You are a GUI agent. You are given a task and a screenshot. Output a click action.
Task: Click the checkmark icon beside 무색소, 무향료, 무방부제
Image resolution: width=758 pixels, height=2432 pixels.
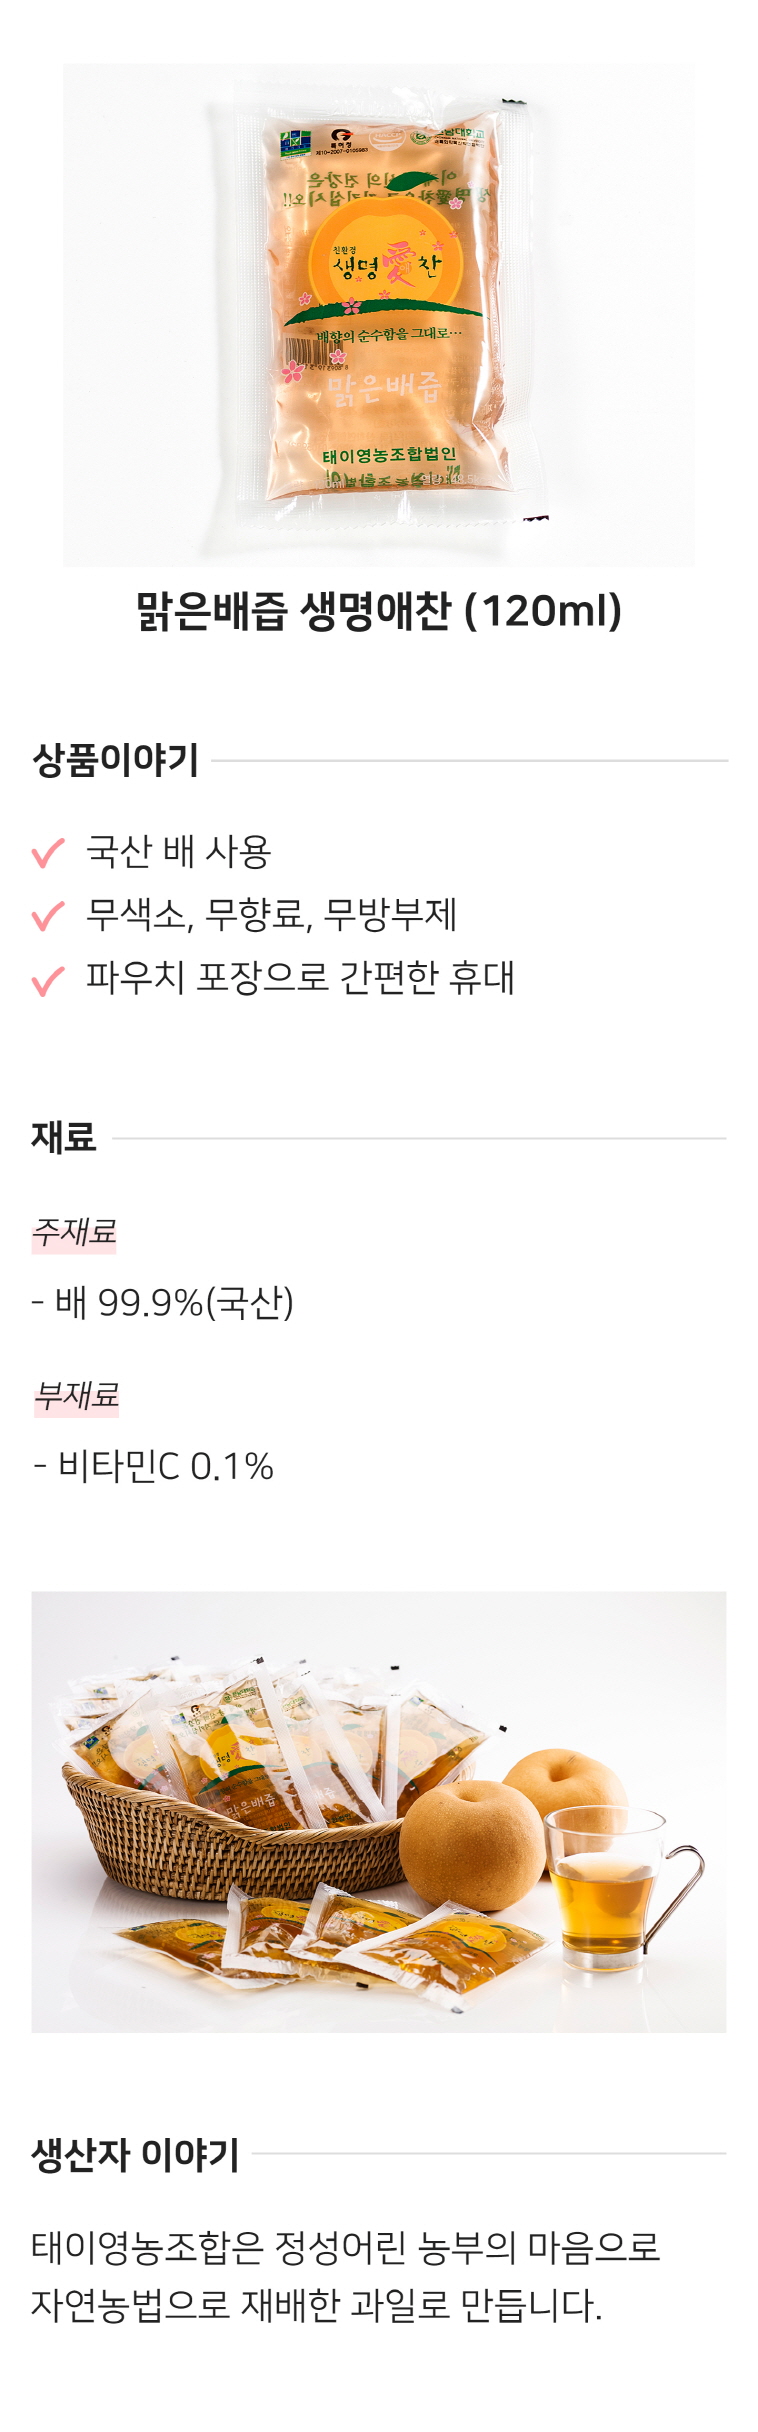(48, 916)
